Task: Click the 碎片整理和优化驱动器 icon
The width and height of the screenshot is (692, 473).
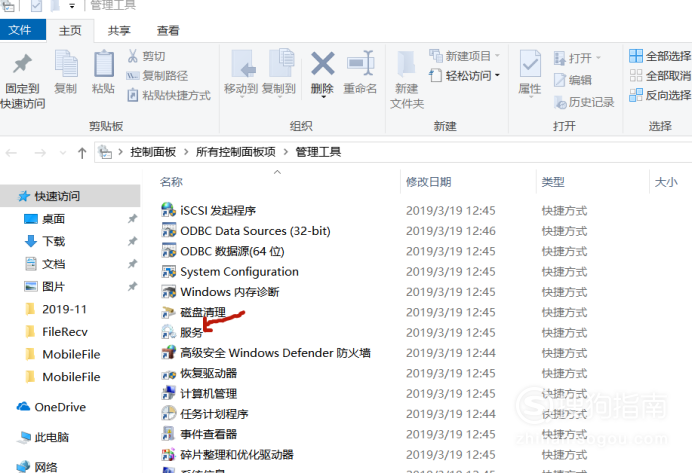Action: 168,454
